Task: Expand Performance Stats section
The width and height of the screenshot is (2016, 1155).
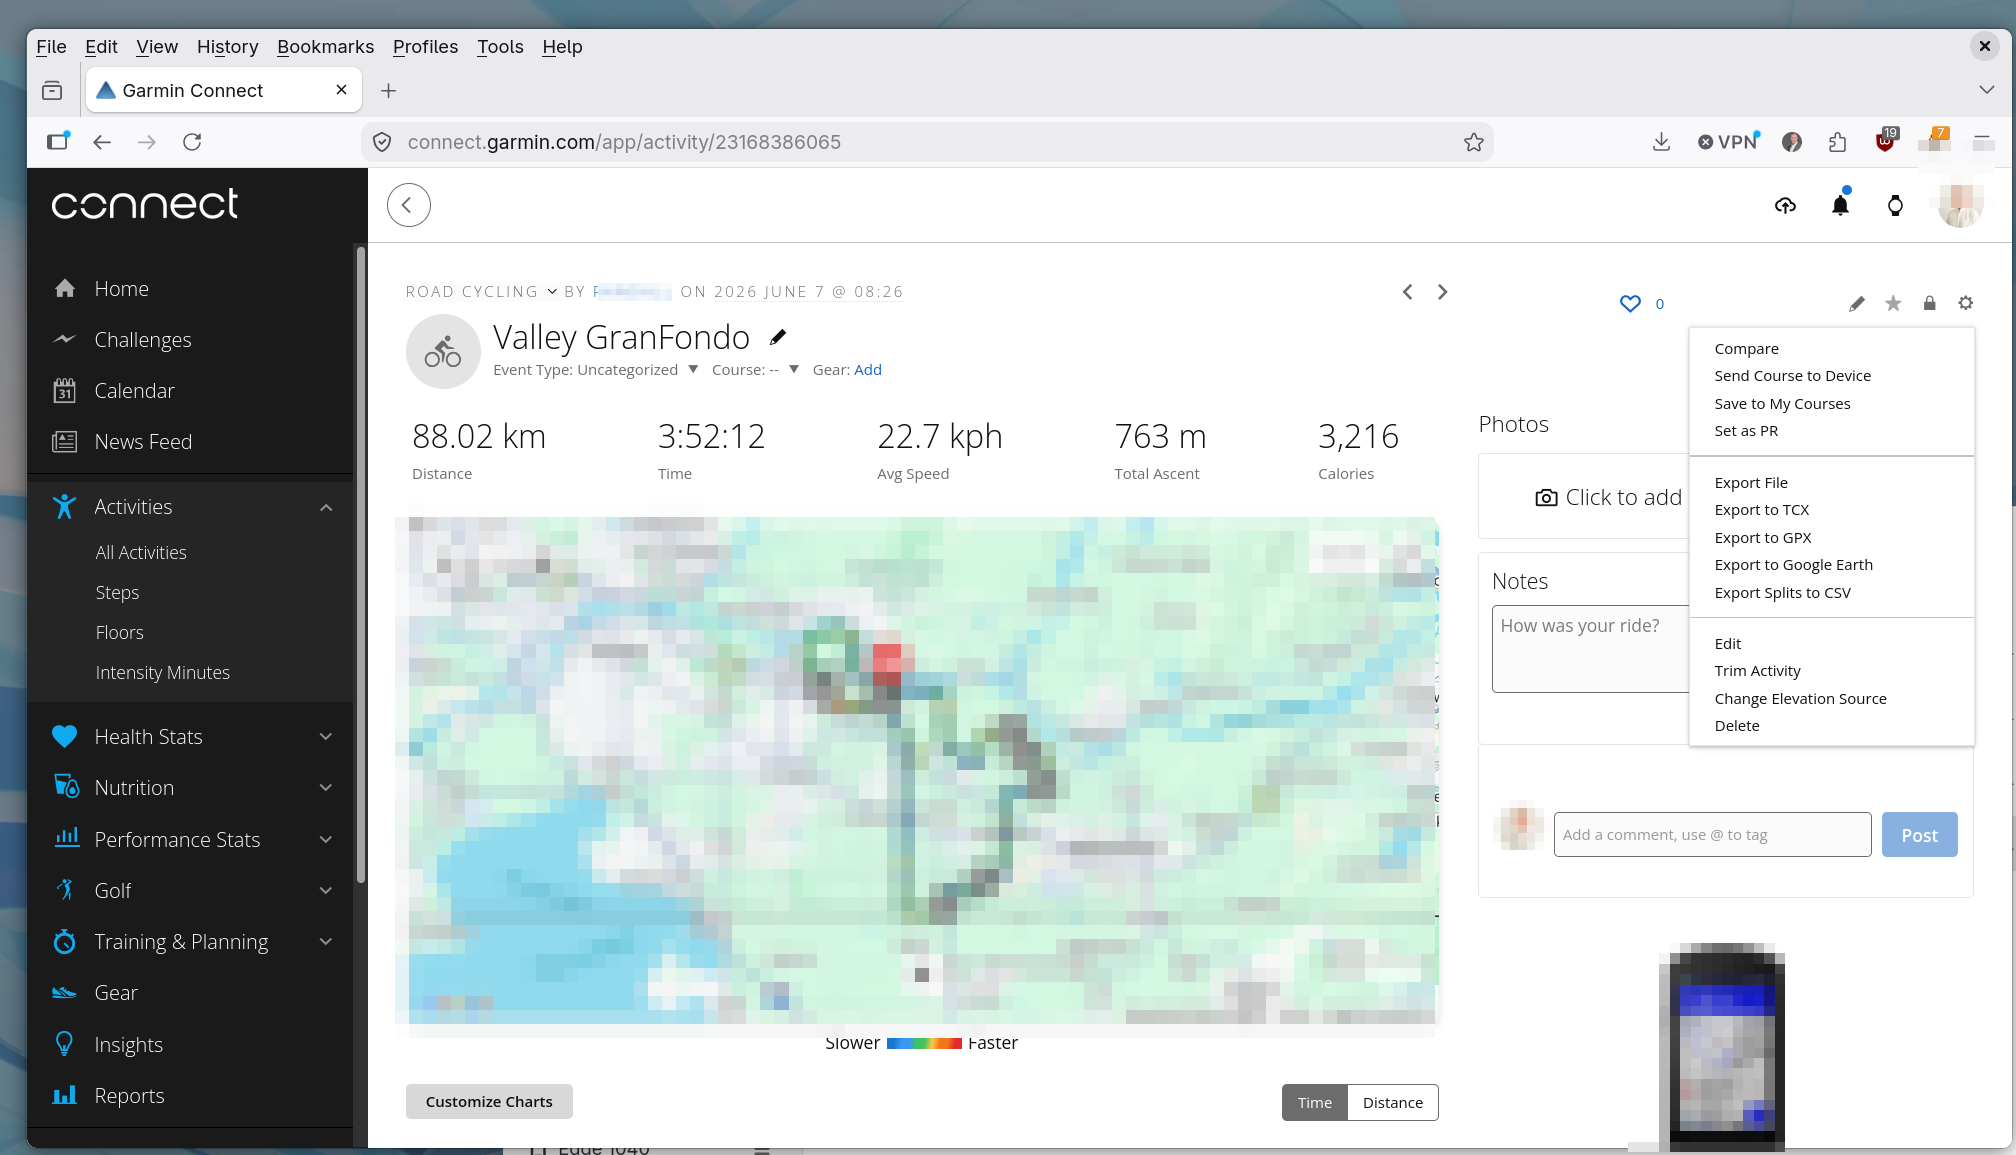Action: point(326,840)
